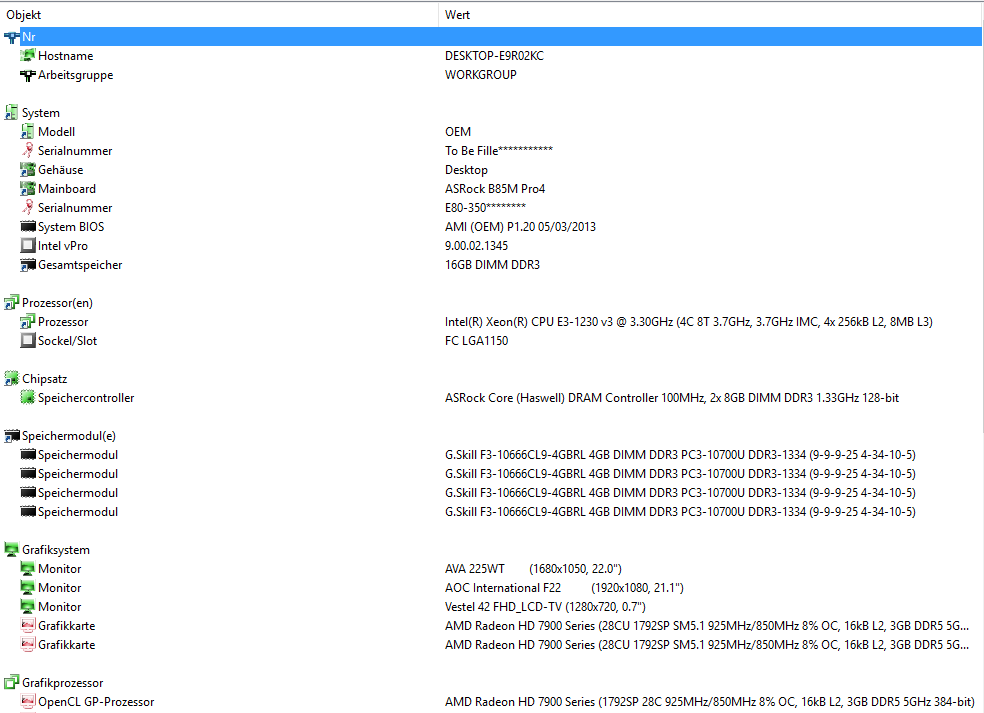The width and height of the screenshot is (984, 713).
Task: Click the Hostname row icon
Action: [x=28, y=56]
